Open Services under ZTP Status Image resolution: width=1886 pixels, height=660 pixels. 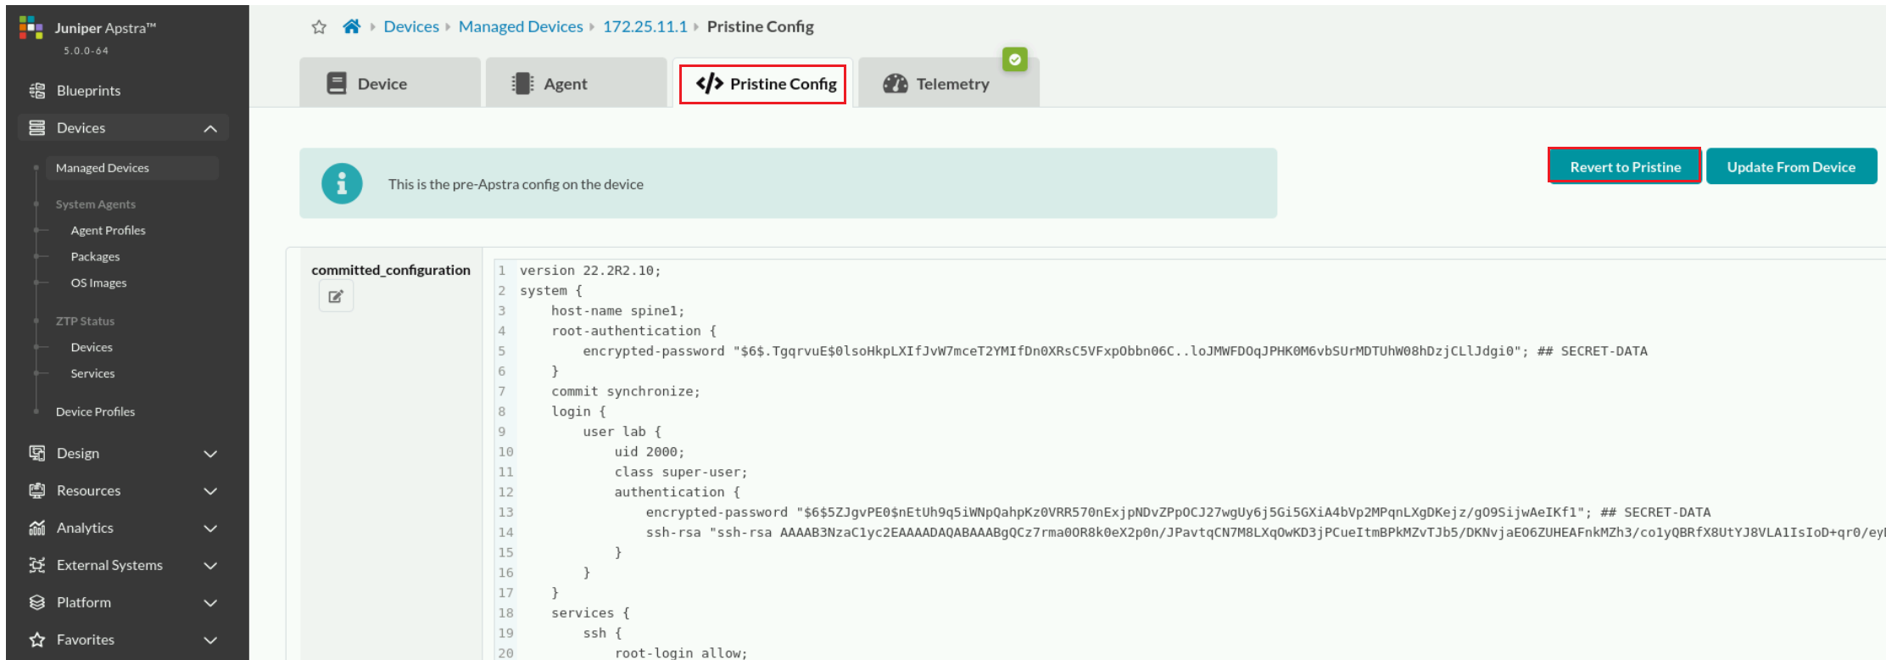[x=92, y=373]
